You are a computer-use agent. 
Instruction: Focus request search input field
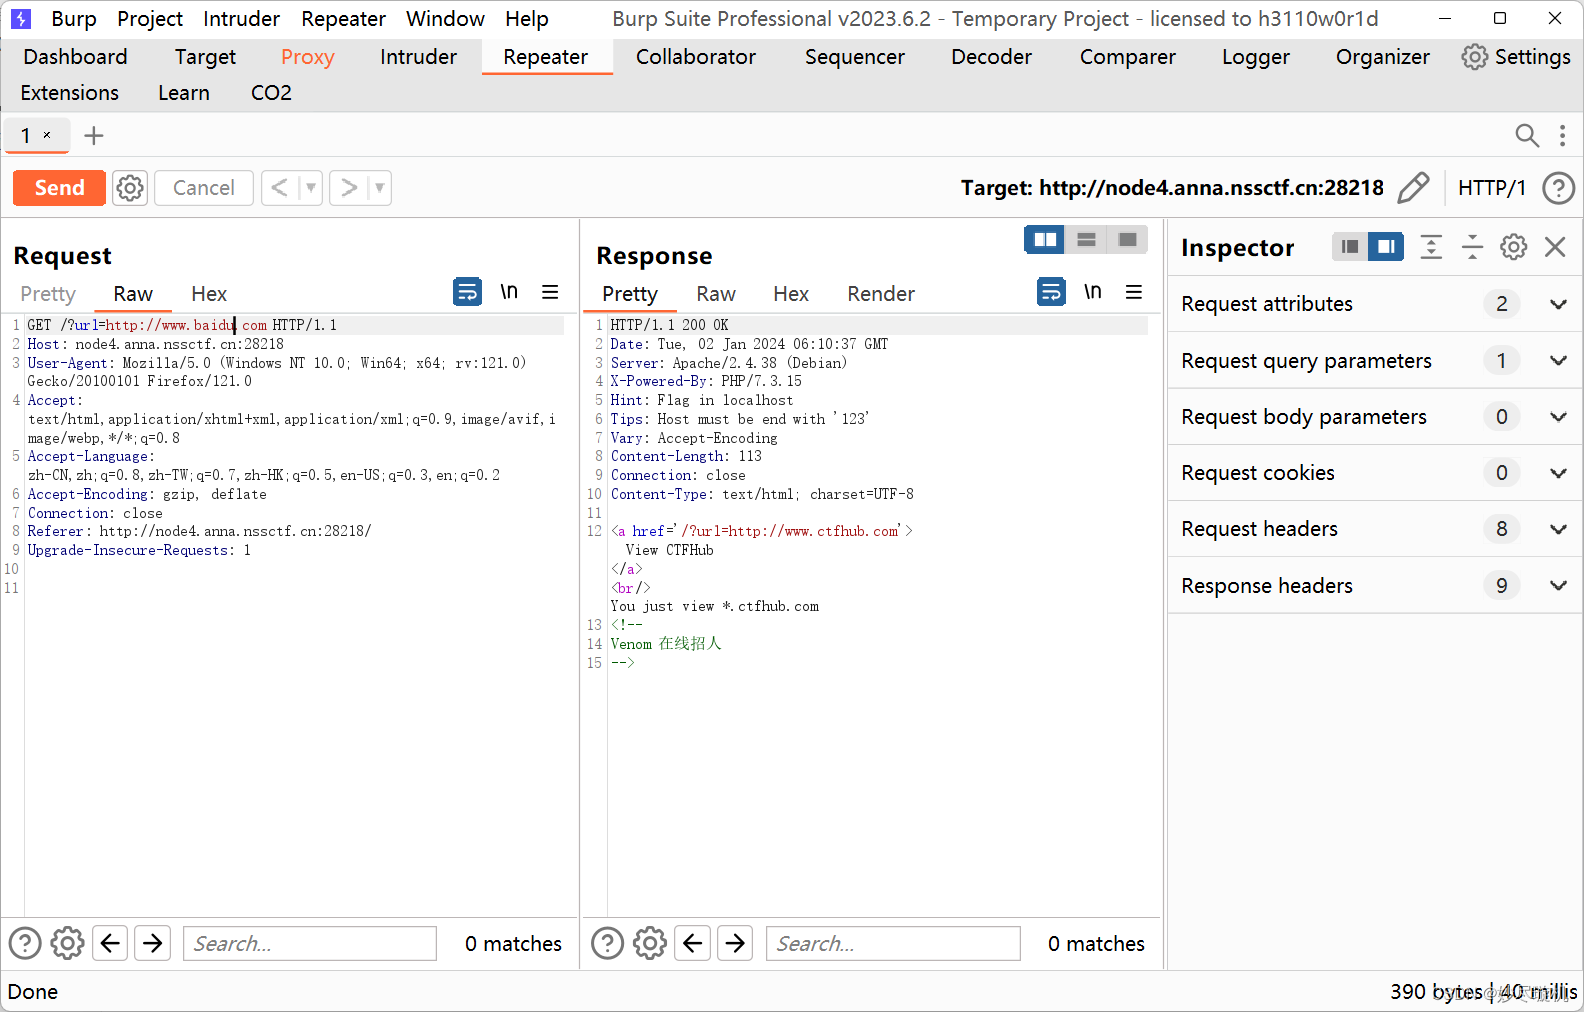tap(310, 943)
